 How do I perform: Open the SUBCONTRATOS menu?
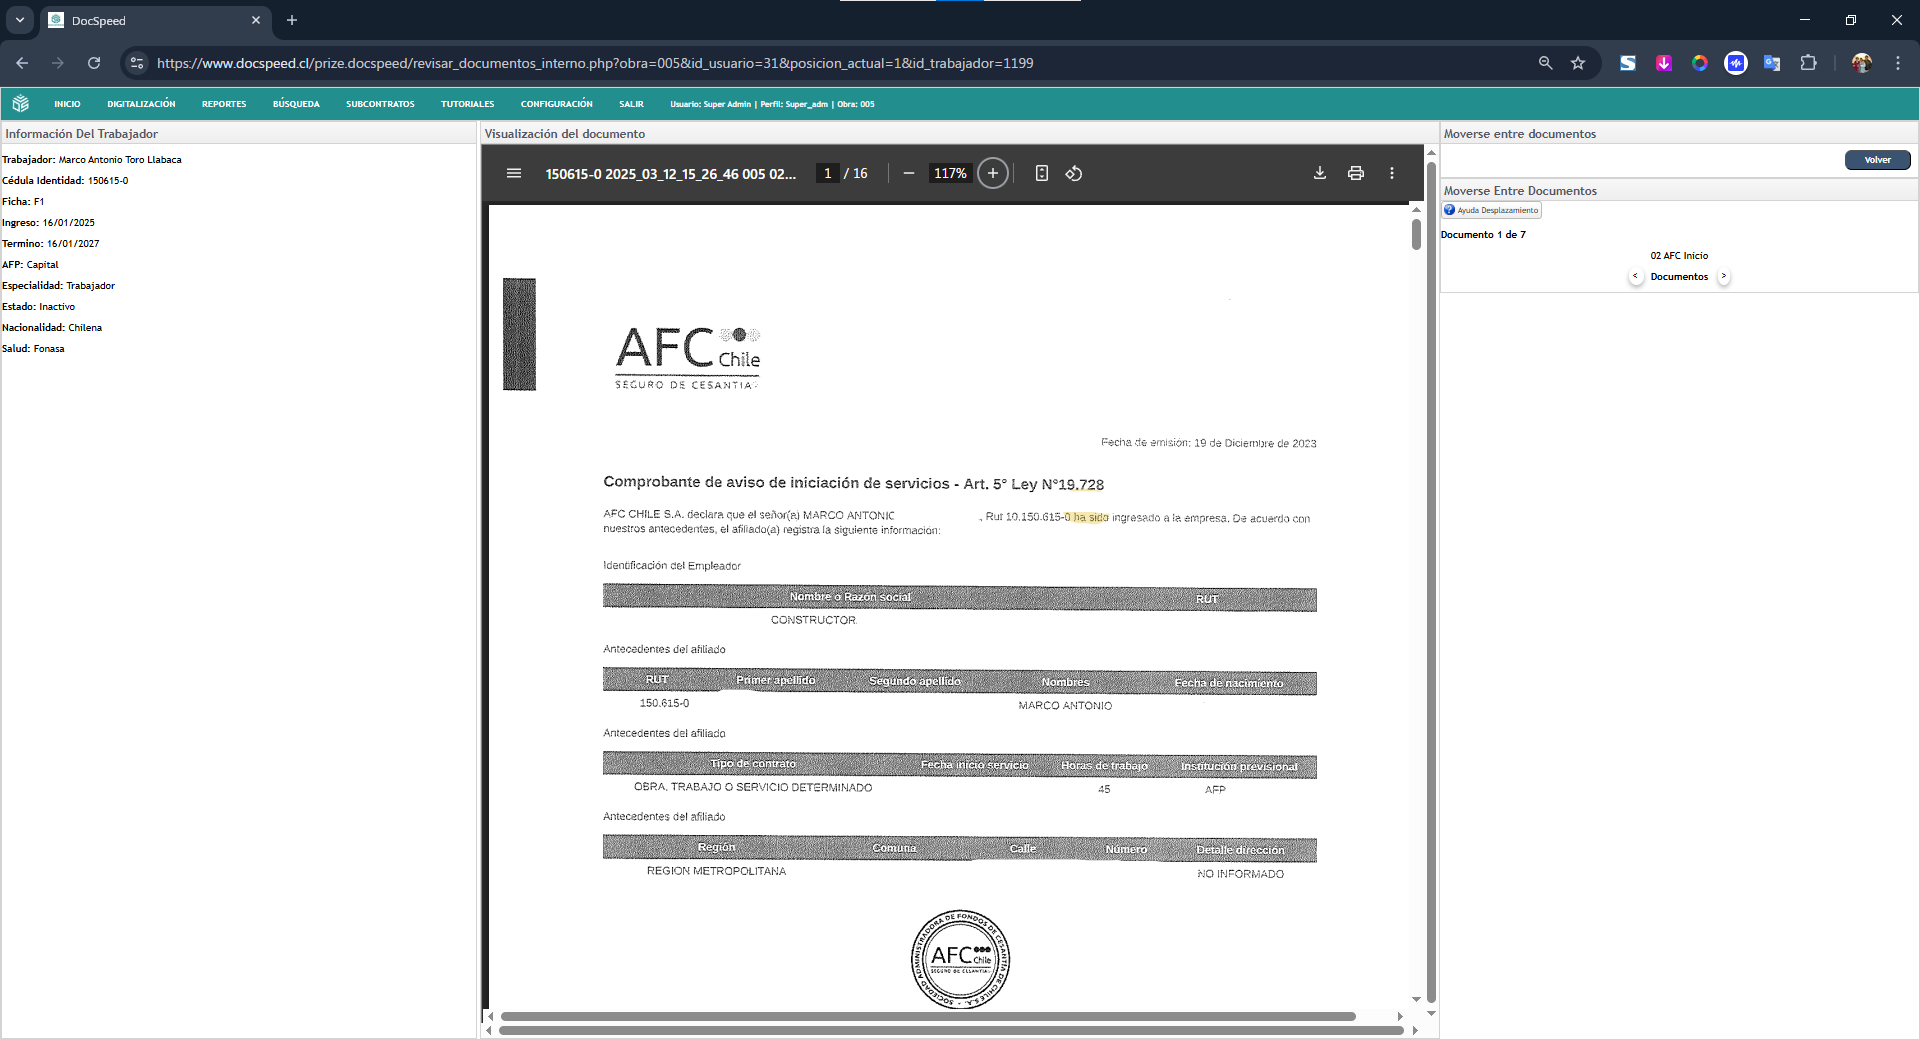click(x=380, y=104)
